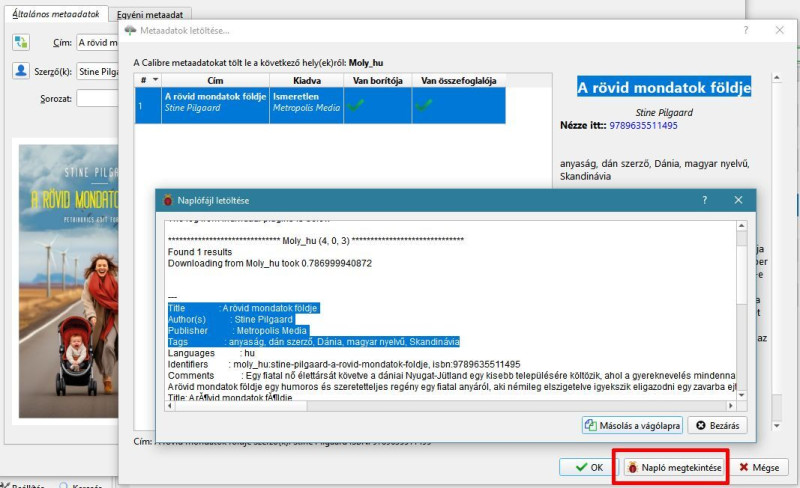Click the Found 1 results log line
Viewport: 800px width, 488px height.
click(x=200, y=252)
